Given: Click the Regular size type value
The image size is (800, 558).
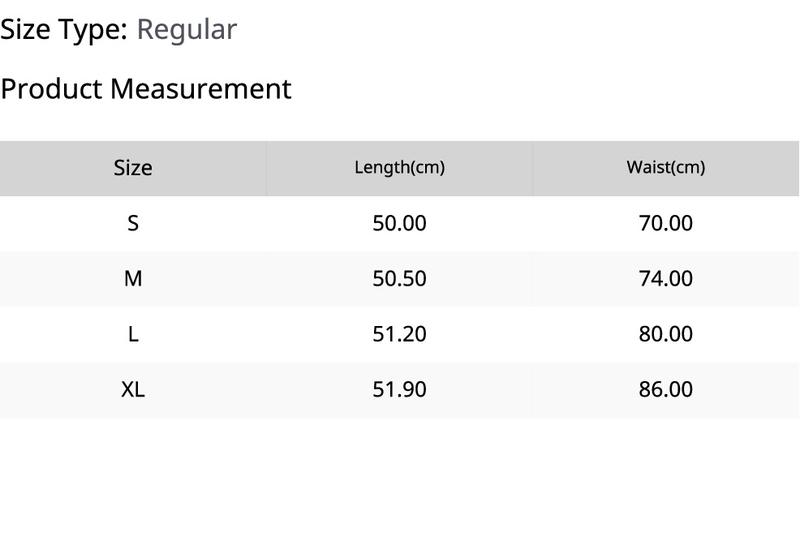Looking at the screenshot, I should click(187, 31).
